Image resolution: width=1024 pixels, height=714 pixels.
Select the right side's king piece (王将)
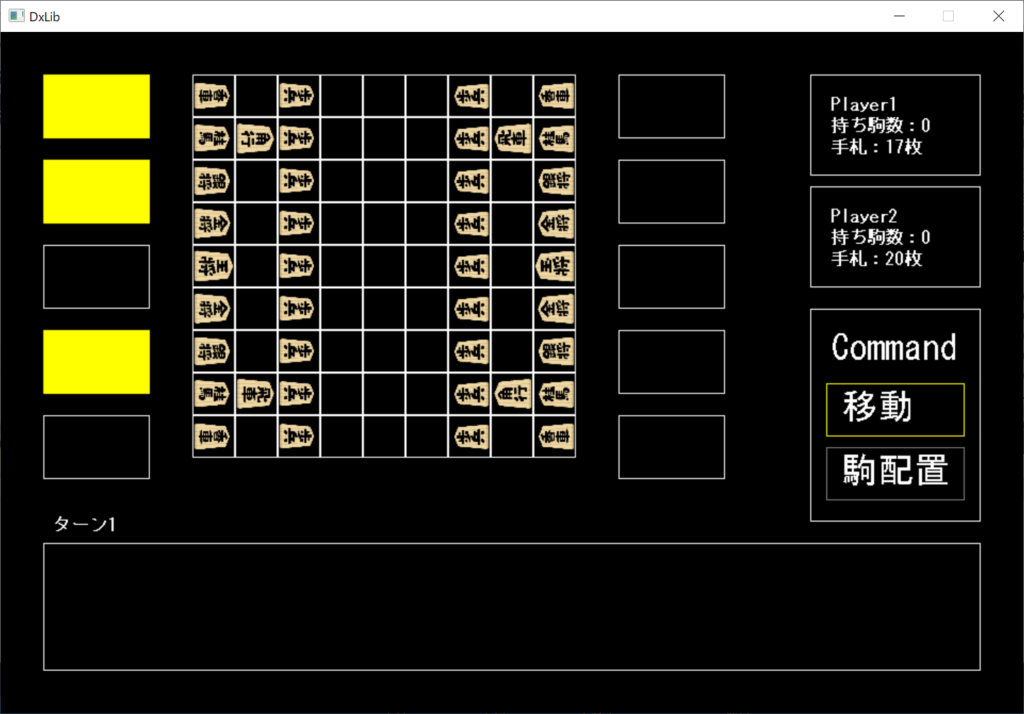click(554, 266)
